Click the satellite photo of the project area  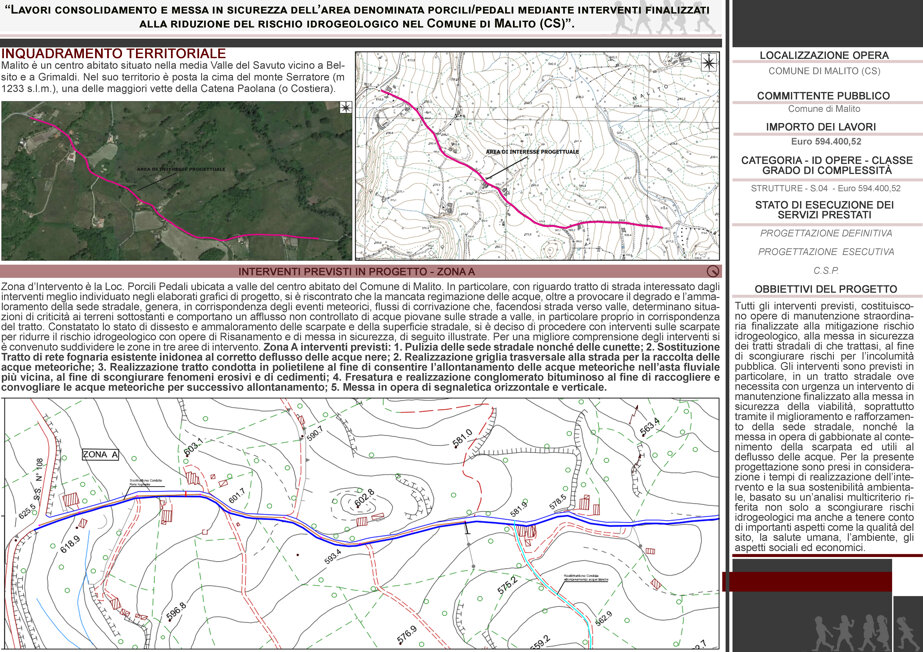click(177, 181)
